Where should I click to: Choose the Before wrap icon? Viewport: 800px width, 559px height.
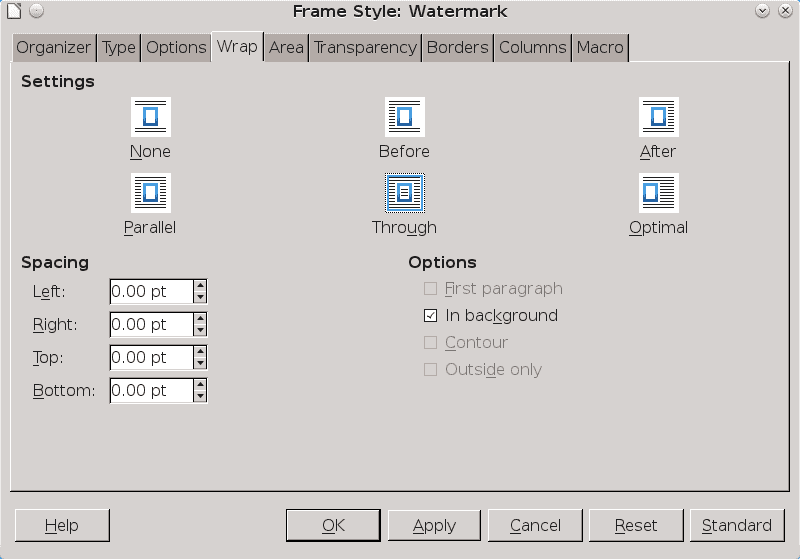click(404, 117)
